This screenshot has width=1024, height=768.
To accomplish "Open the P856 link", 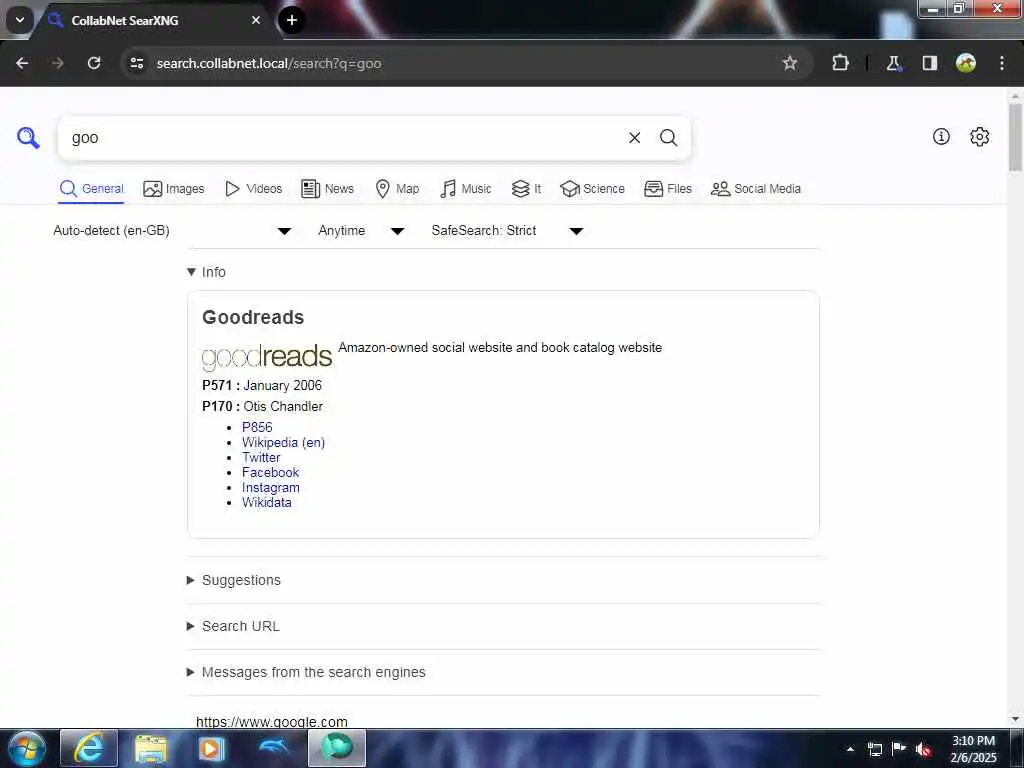I will 257,427.
